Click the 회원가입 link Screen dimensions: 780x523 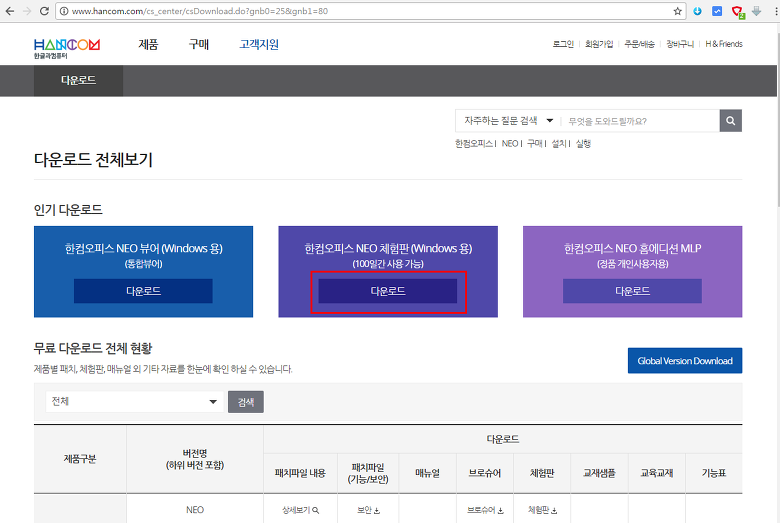599,44
